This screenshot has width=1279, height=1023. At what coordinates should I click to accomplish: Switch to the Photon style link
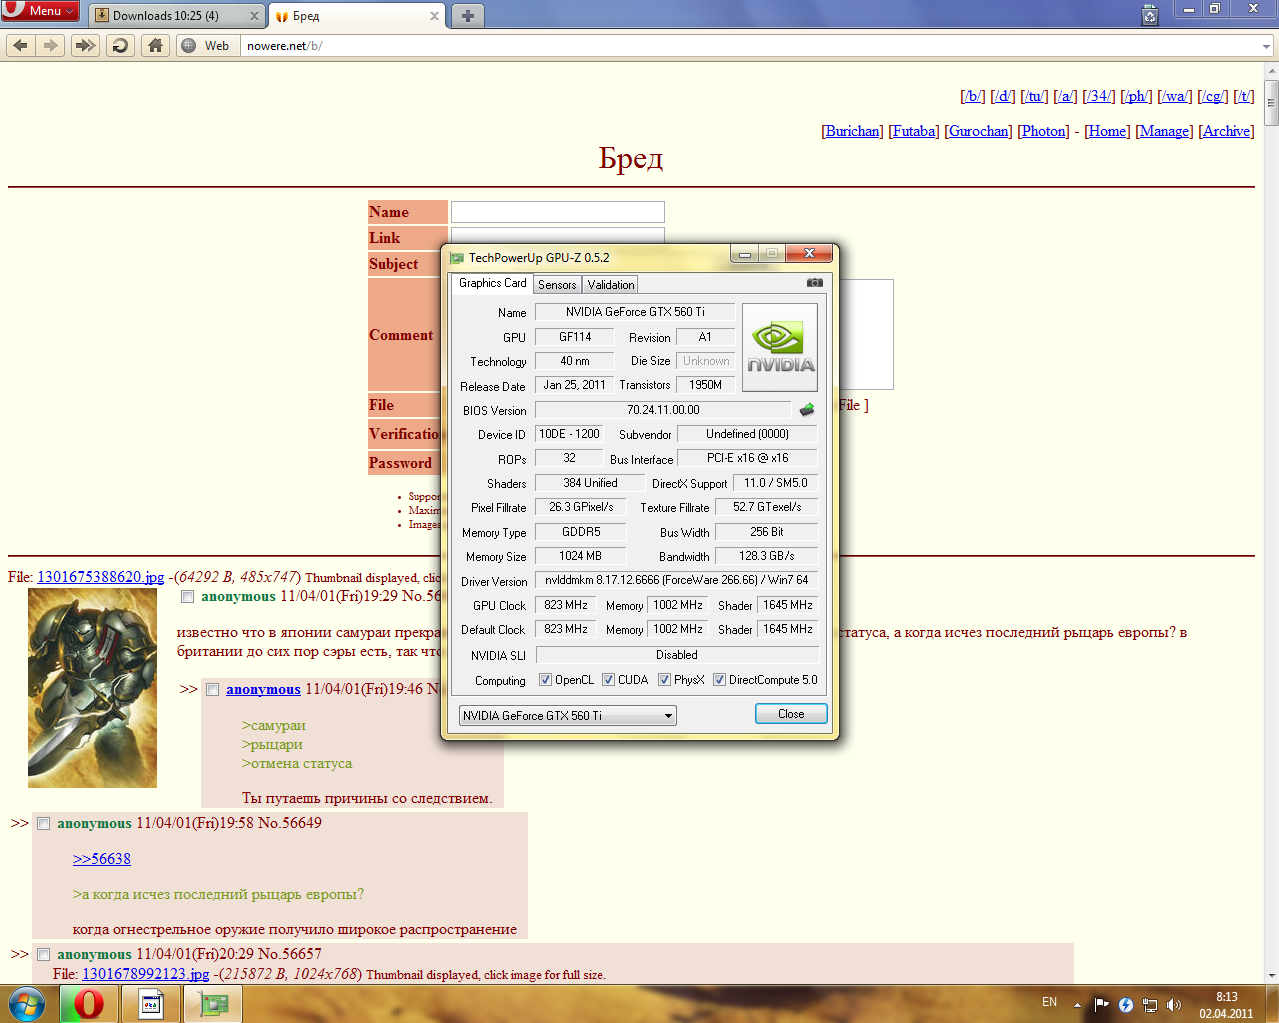pyautogui.click(x=1043, y=131)
